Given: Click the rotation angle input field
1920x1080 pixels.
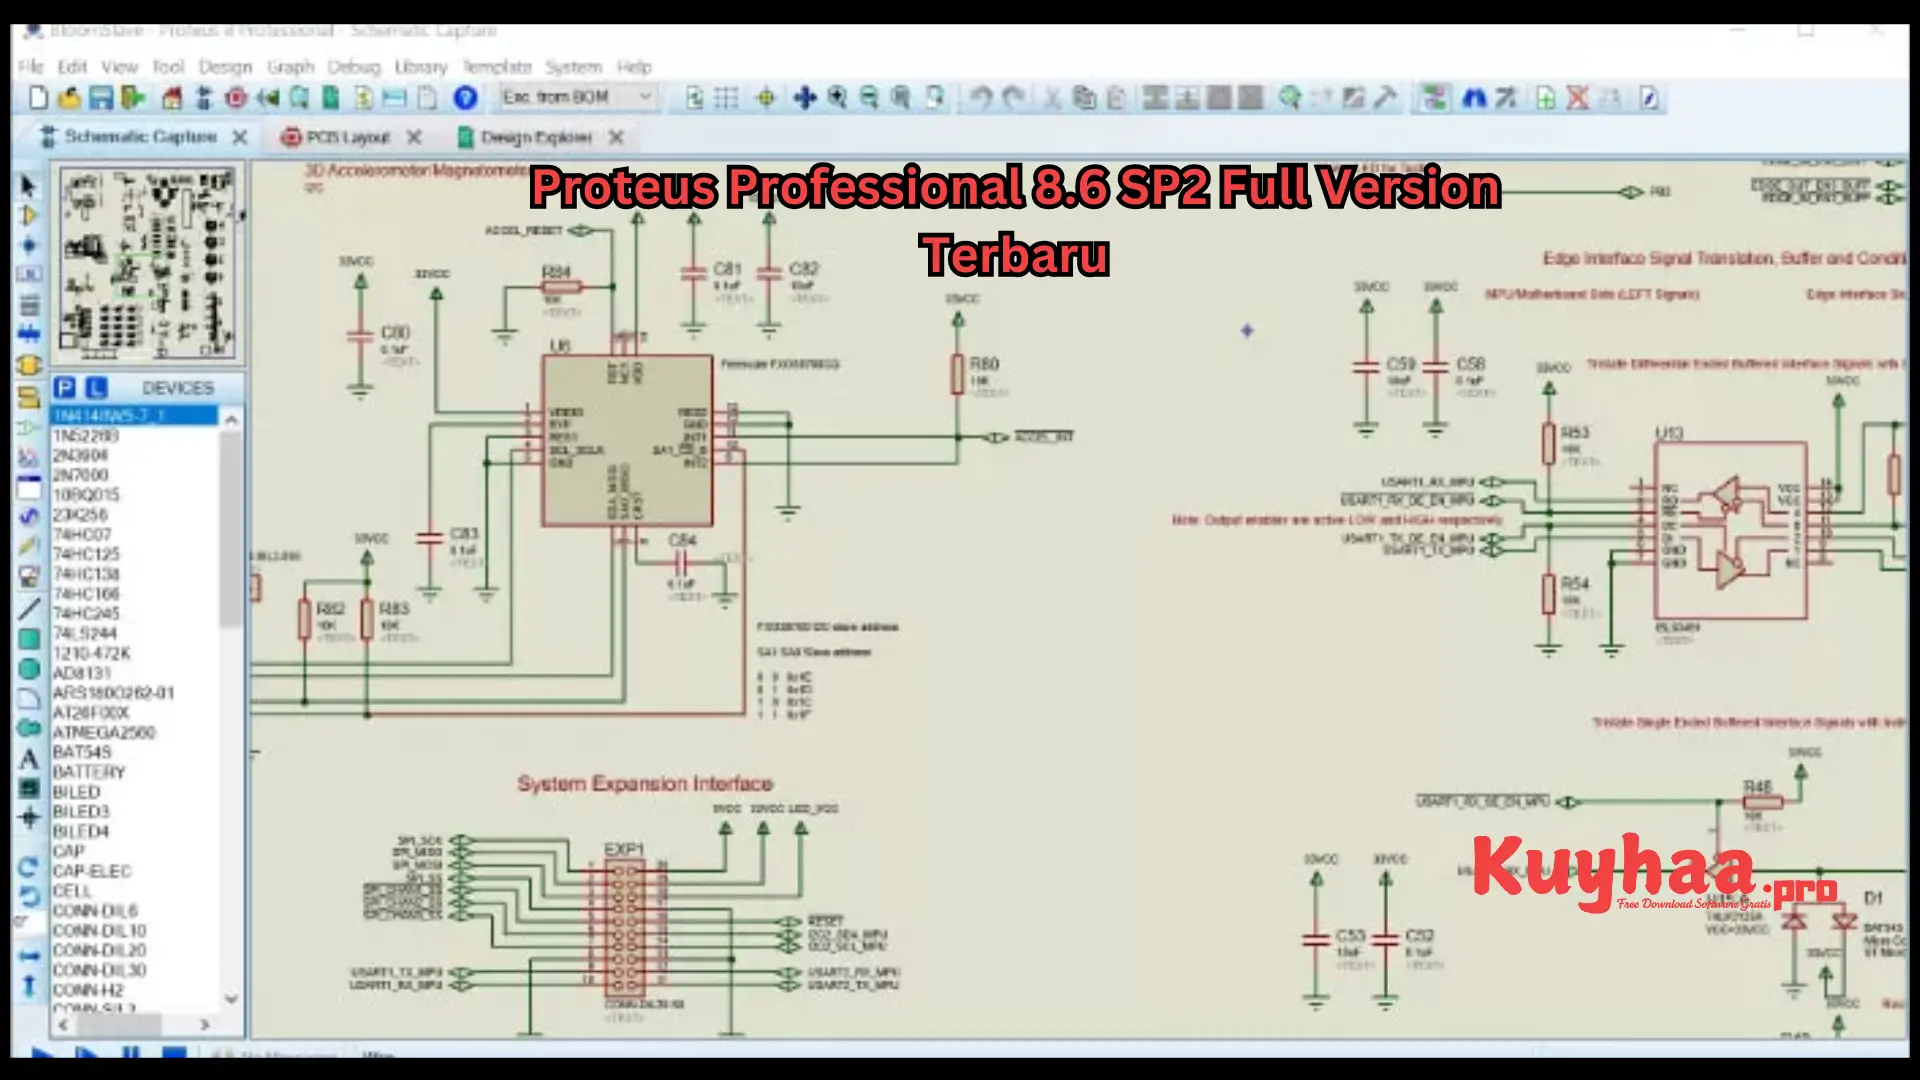Looking at the screenshot, I should pyautogui.click(x=28, y=923).
